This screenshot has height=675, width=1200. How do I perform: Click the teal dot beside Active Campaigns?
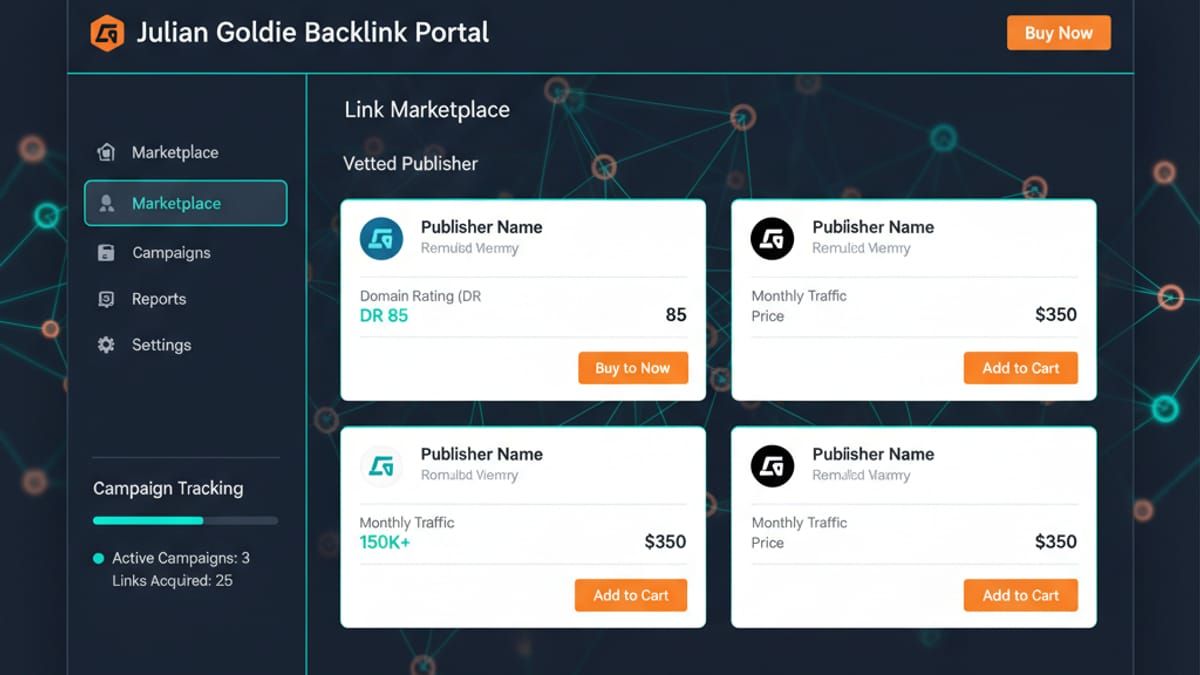click(98, 559)
